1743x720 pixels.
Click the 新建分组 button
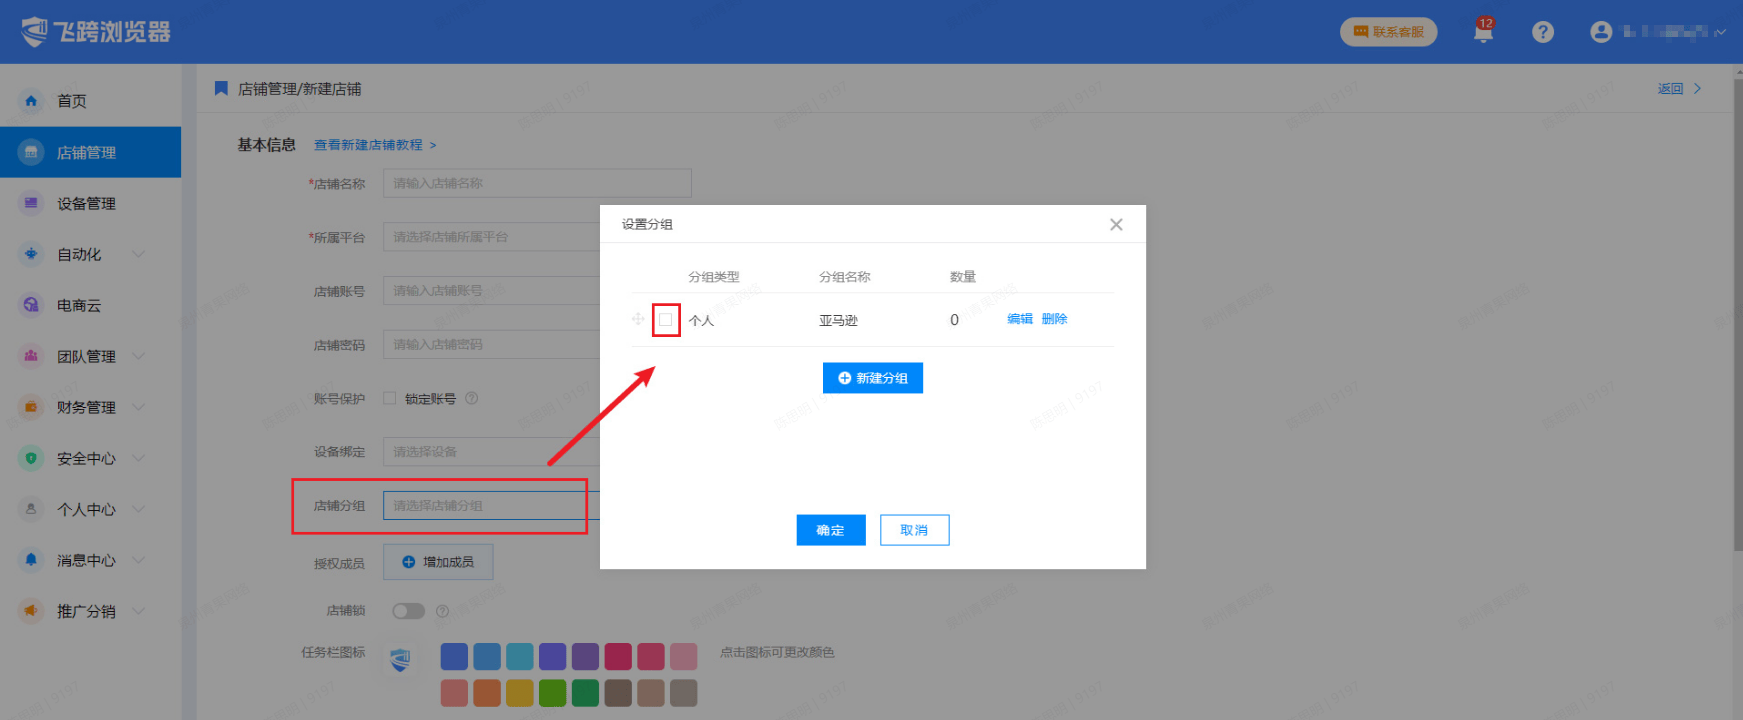coord(872,378)
